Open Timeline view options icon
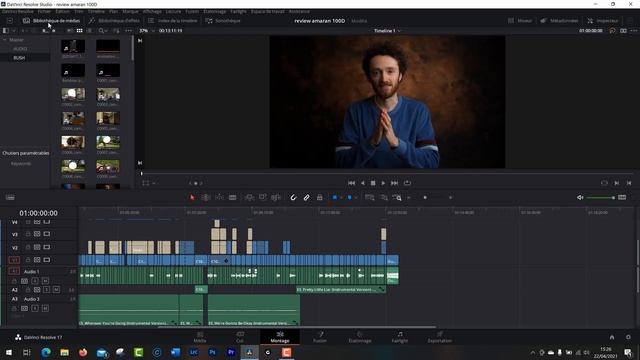Screen dimensions: 640x360 click(x=10, y=198)
